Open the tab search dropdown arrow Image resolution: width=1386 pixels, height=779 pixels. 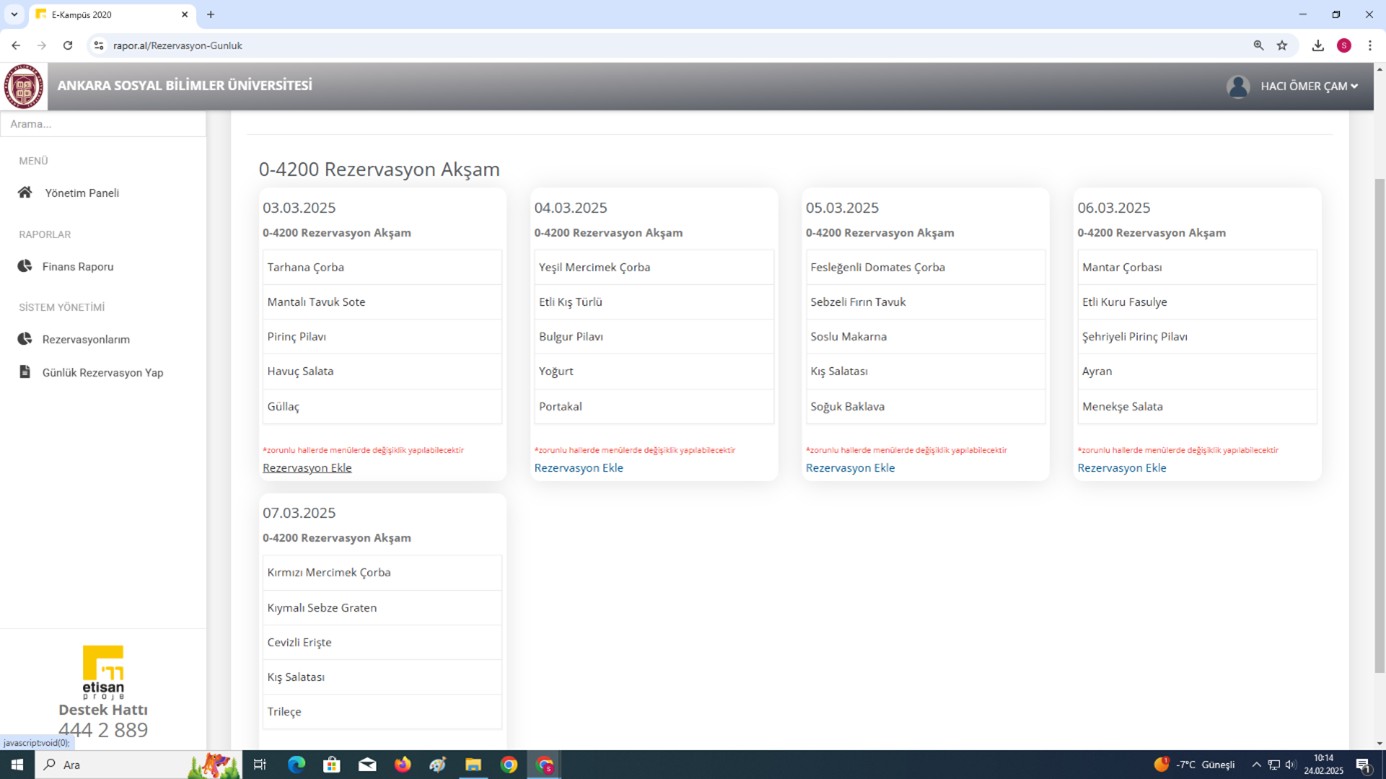point(14,14)
